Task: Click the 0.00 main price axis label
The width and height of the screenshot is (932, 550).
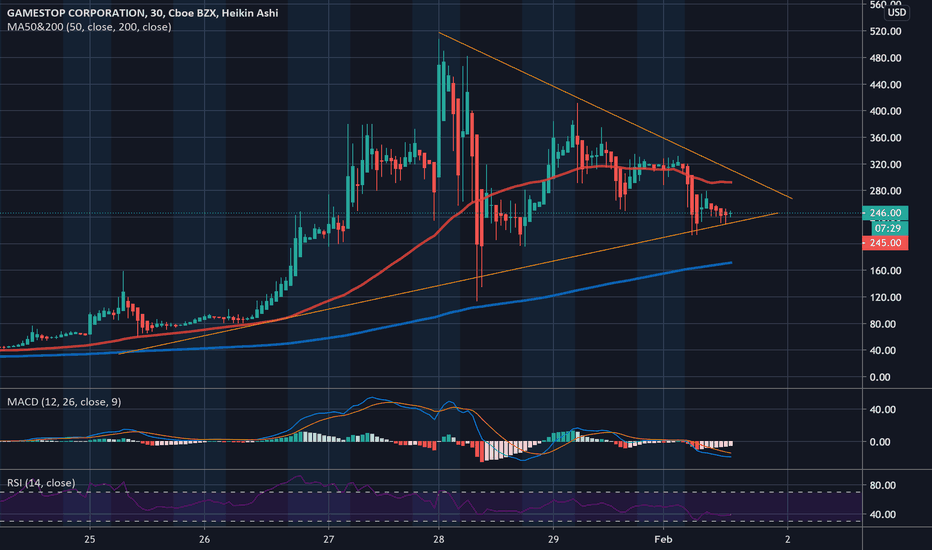Action: click(x=880, y=377)
